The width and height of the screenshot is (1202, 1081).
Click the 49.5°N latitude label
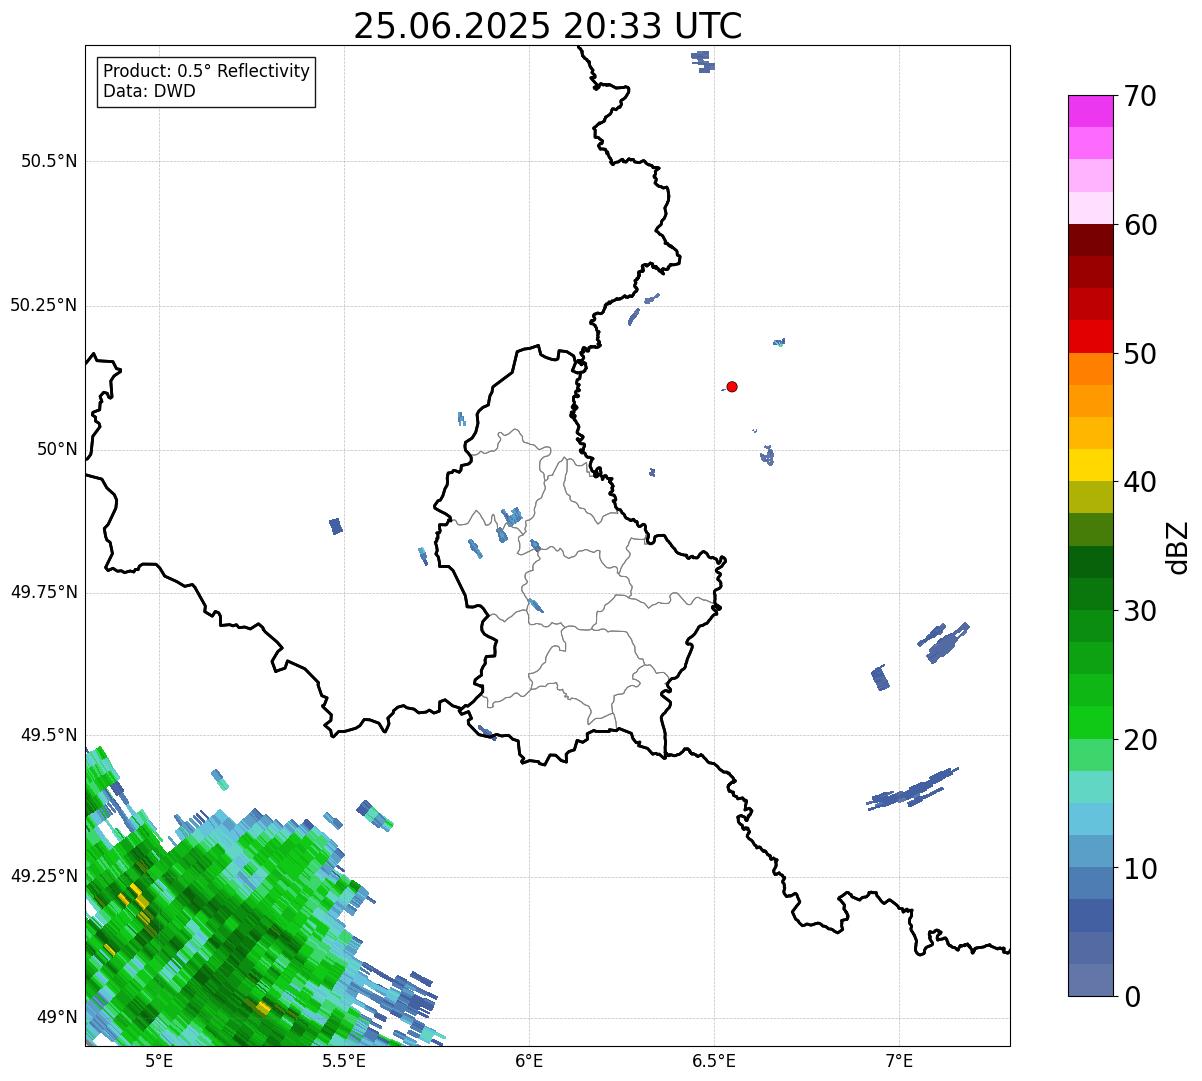coord(49,735)
